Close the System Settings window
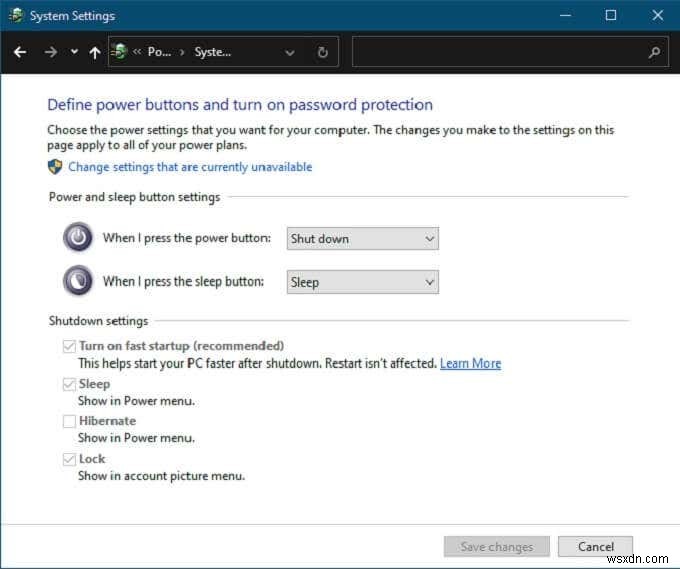 click(x=657, y=16)
